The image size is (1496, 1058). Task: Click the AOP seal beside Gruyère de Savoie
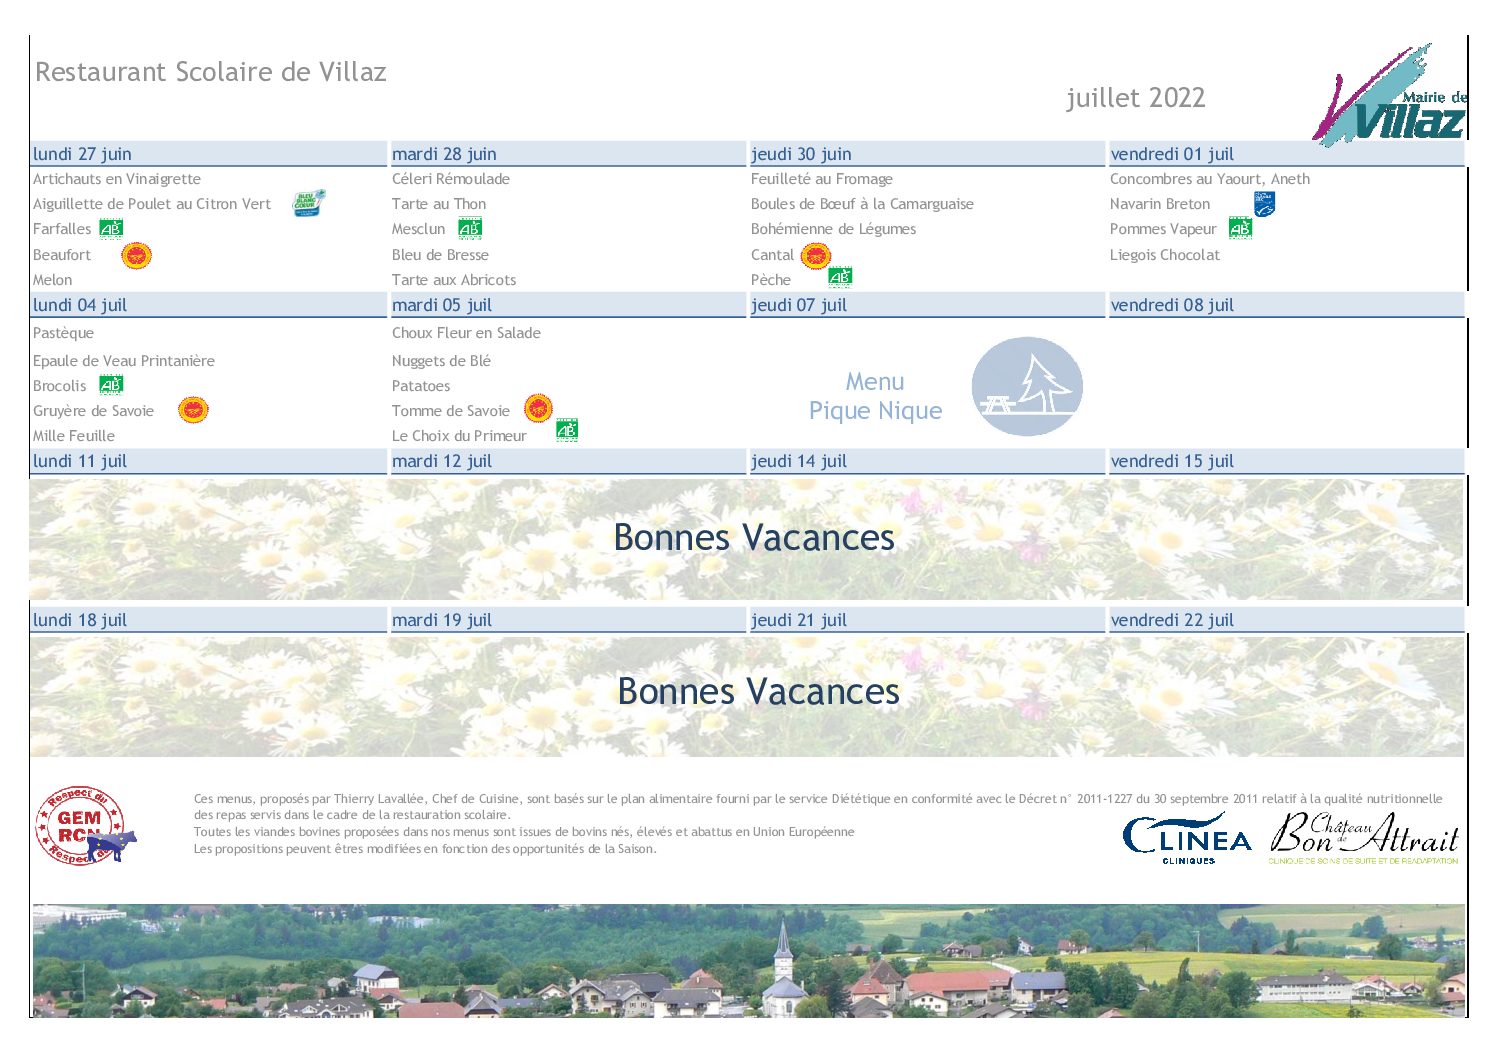click(193, 410)
